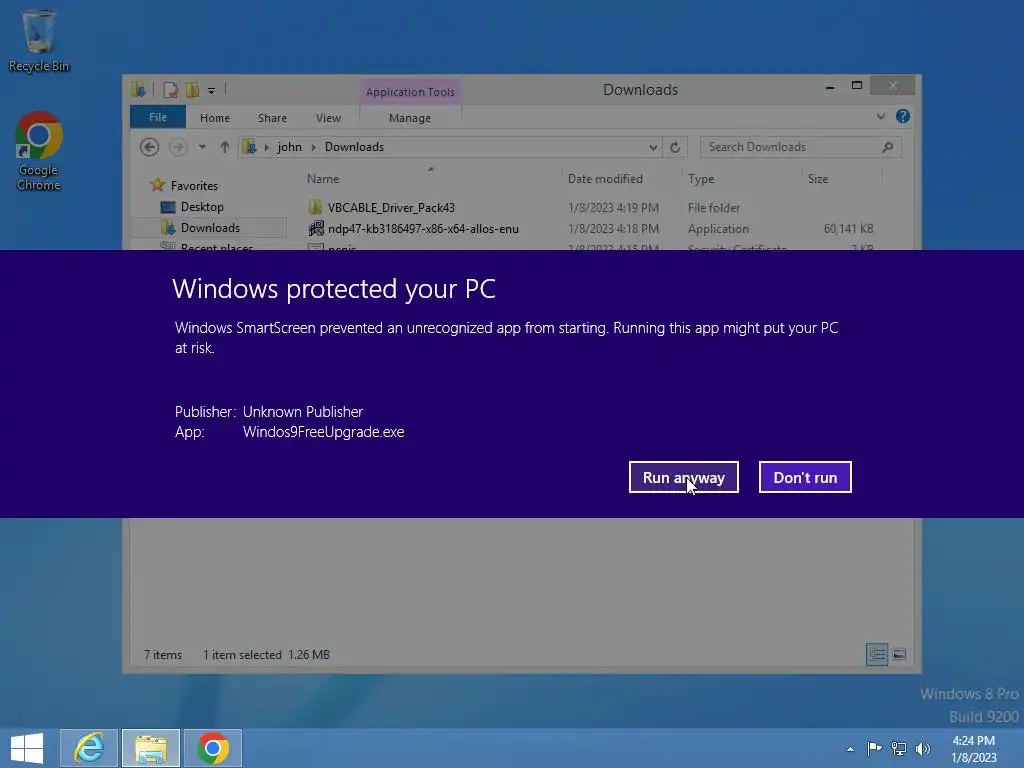Image resolution: width=1024 pixels, height=768 pixels.
Task: Expand the address bar history dropdown
Action: [653, 148]
